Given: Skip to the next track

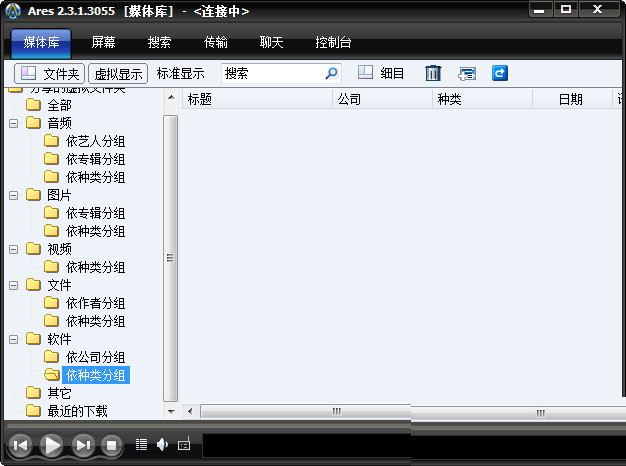Looking at the screenshot, I should 84,445.
